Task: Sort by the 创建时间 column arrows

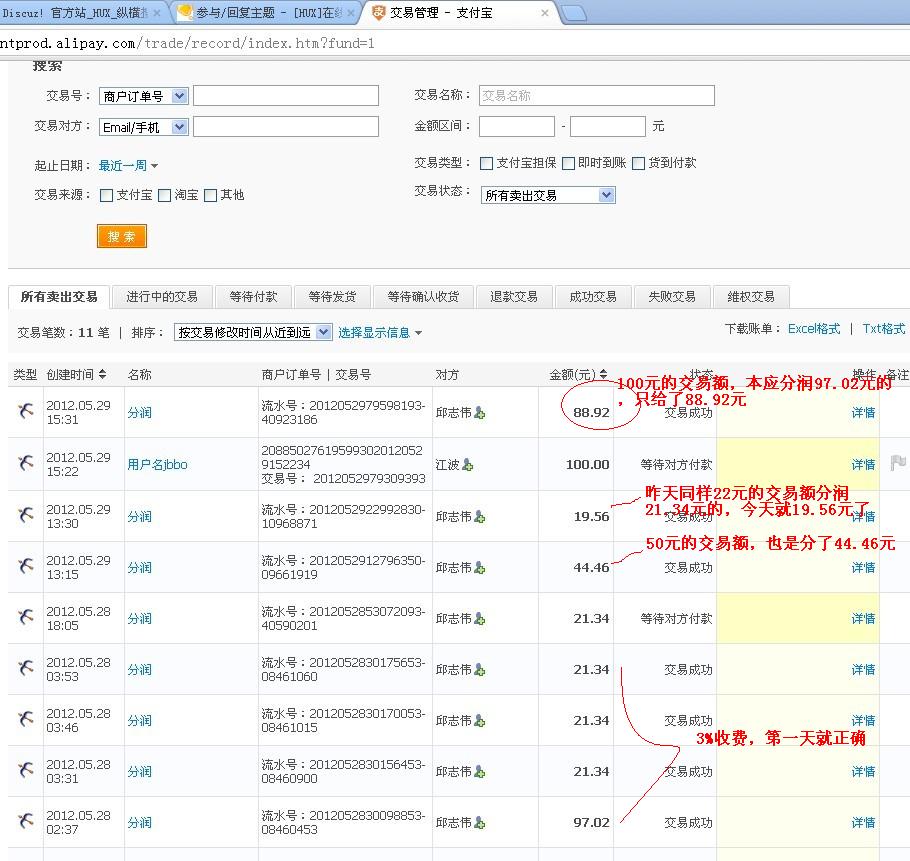Action: pos(102,375)
